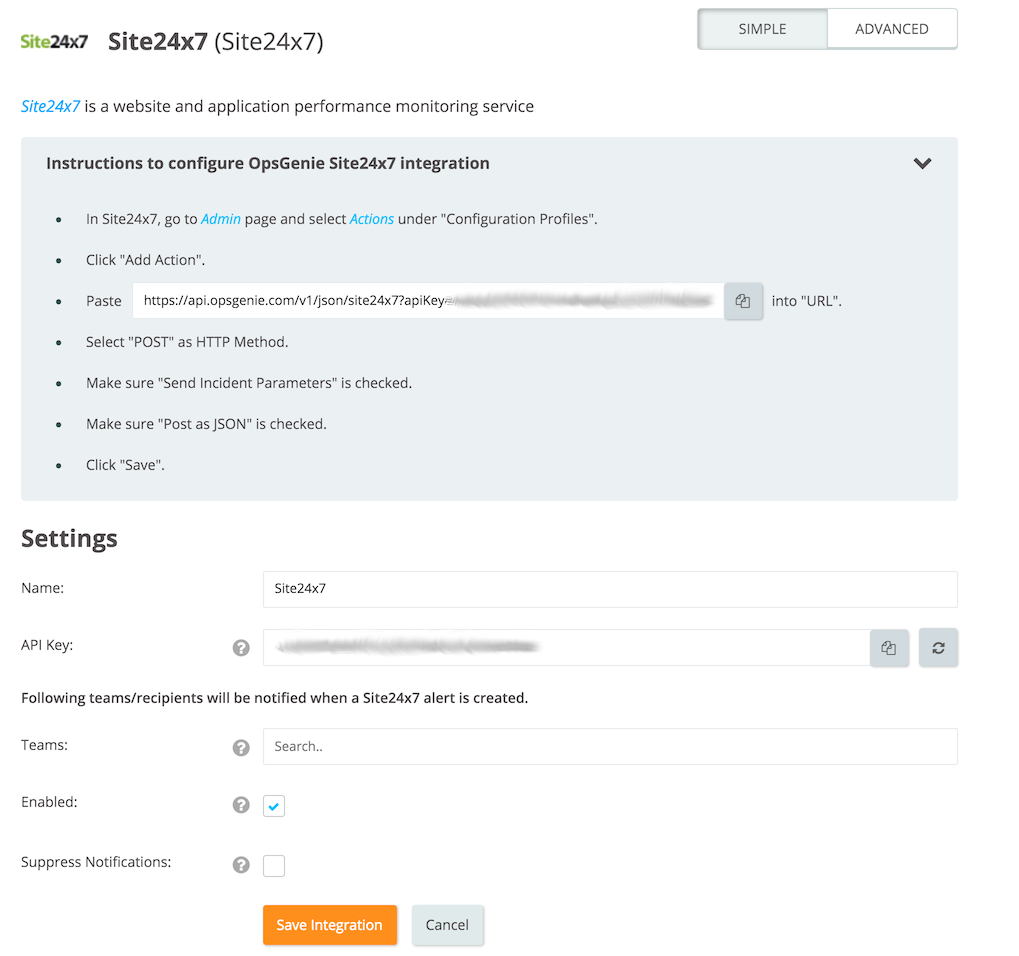
Task: Switch to the ADVANCED tab
Action: 892,29
